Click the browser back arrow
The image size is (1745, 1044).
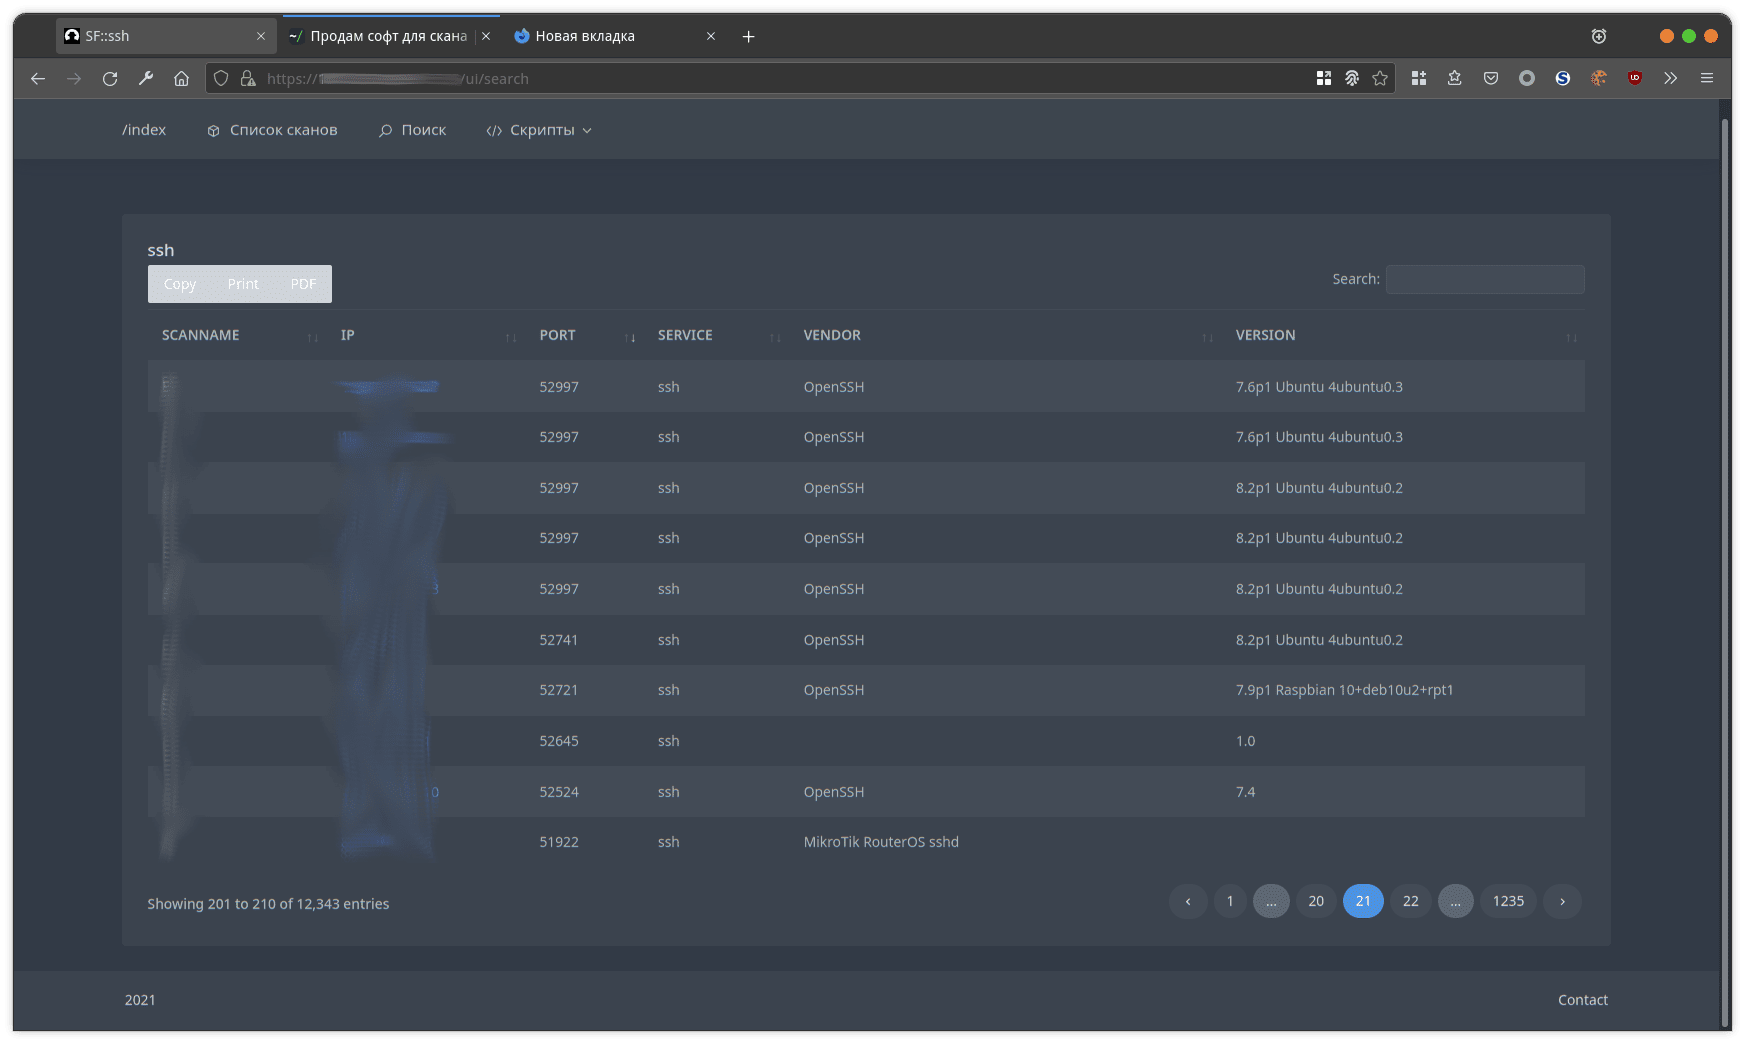38,79
